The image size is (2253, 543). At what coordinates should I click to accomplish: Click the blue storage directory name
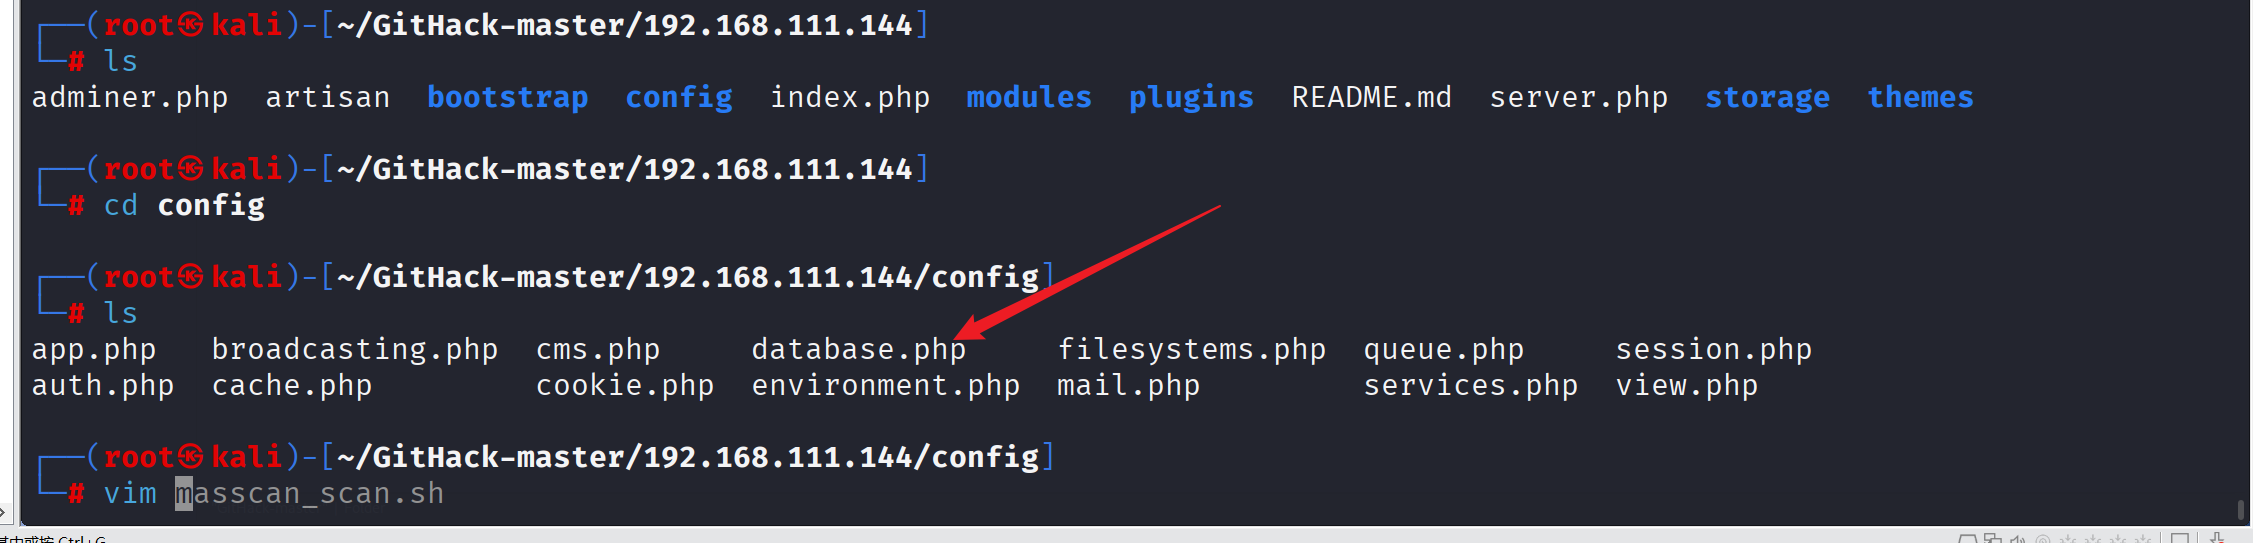(x=1767, y=97)
